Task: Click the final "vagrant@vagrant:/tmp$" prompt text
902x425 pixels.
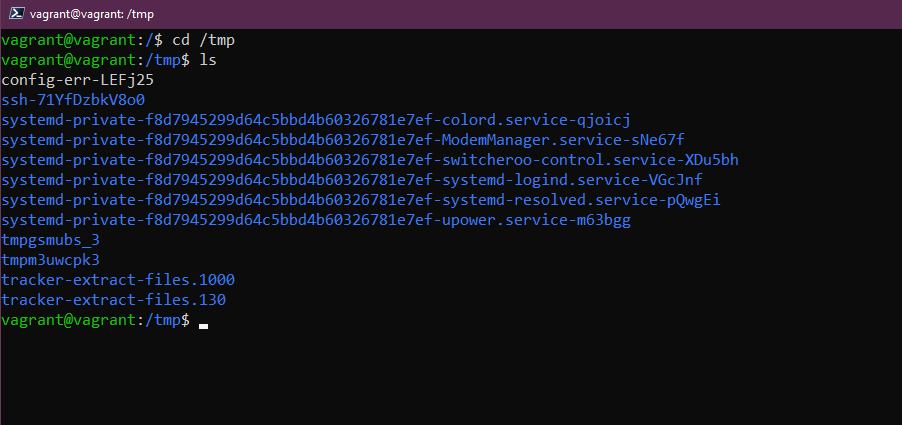Action: point(95,320)
